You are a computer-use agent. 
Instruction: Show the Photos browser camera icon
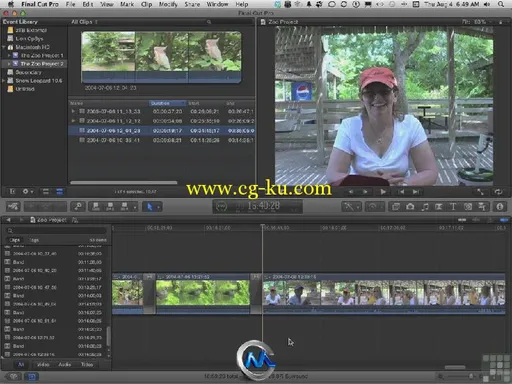tap(410, 207)
